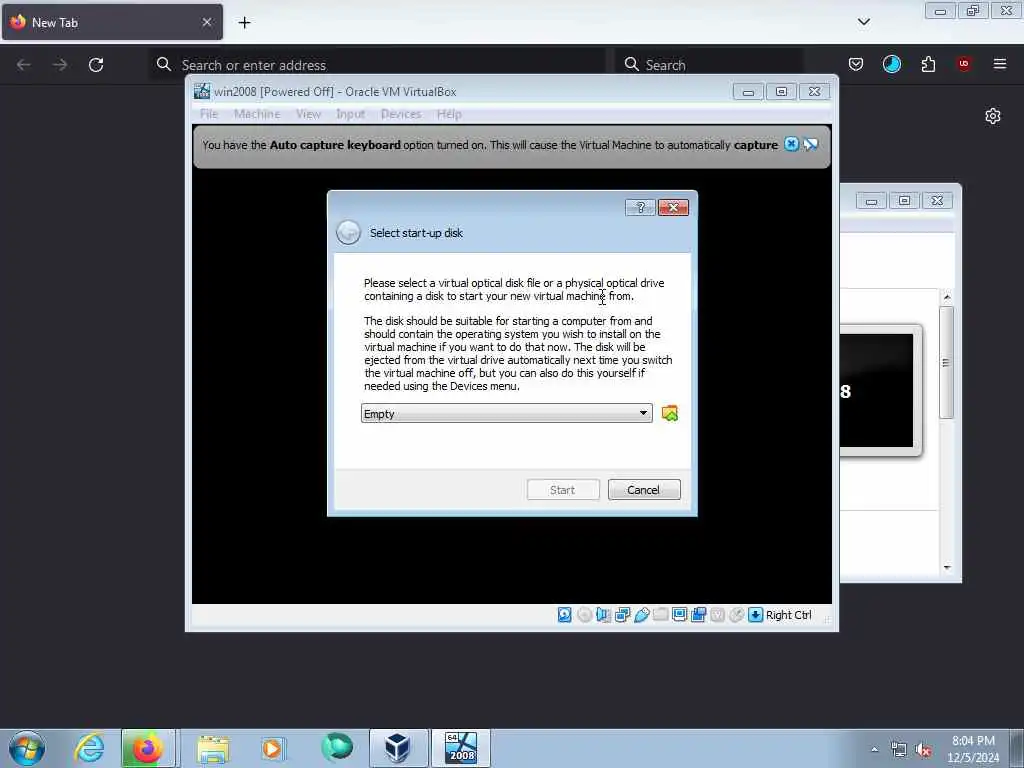
Task: Click the display settings indicator in status bar
Action: tap(679, 615)
